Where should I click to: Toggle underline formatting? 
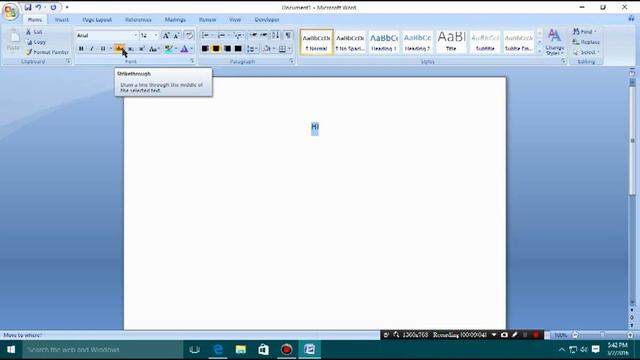[103, 49]
